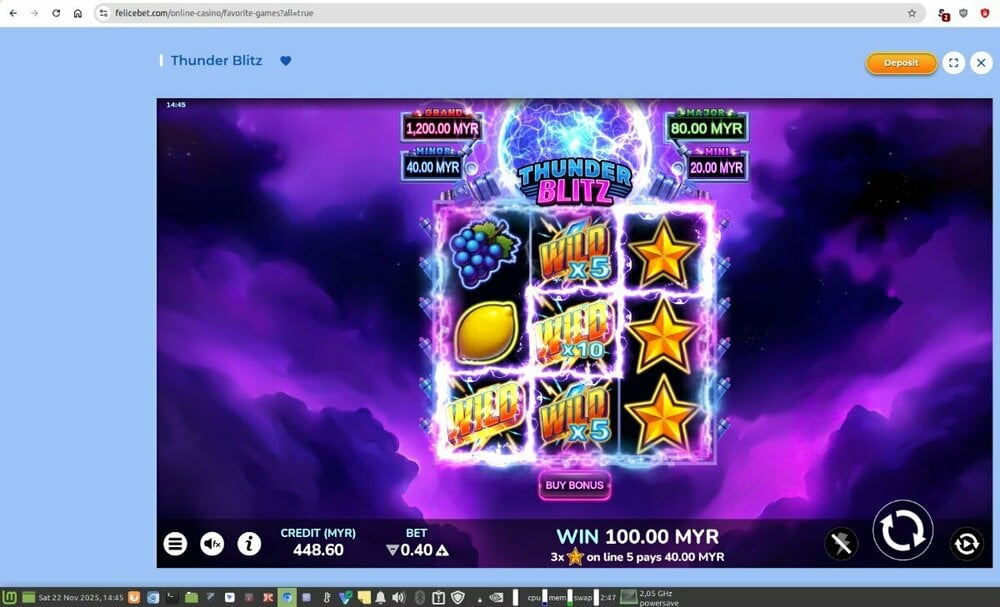Go to the browser home page
The width and height of the screenshot is (1000, 607).
coord(78,13)
